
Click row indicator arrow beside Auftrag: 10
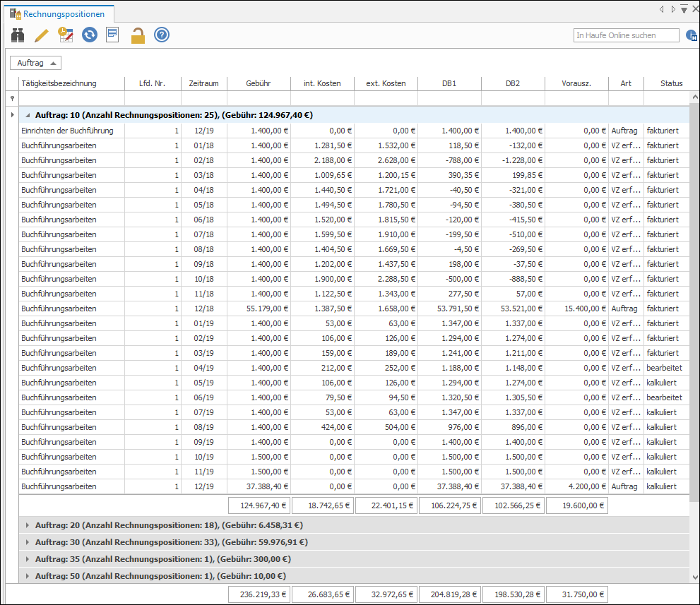tap(12, 115)
